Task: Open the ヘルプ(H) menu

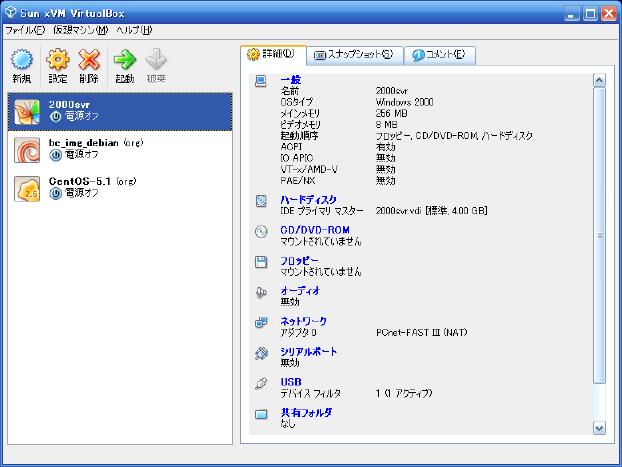Action: pos(134,30)
